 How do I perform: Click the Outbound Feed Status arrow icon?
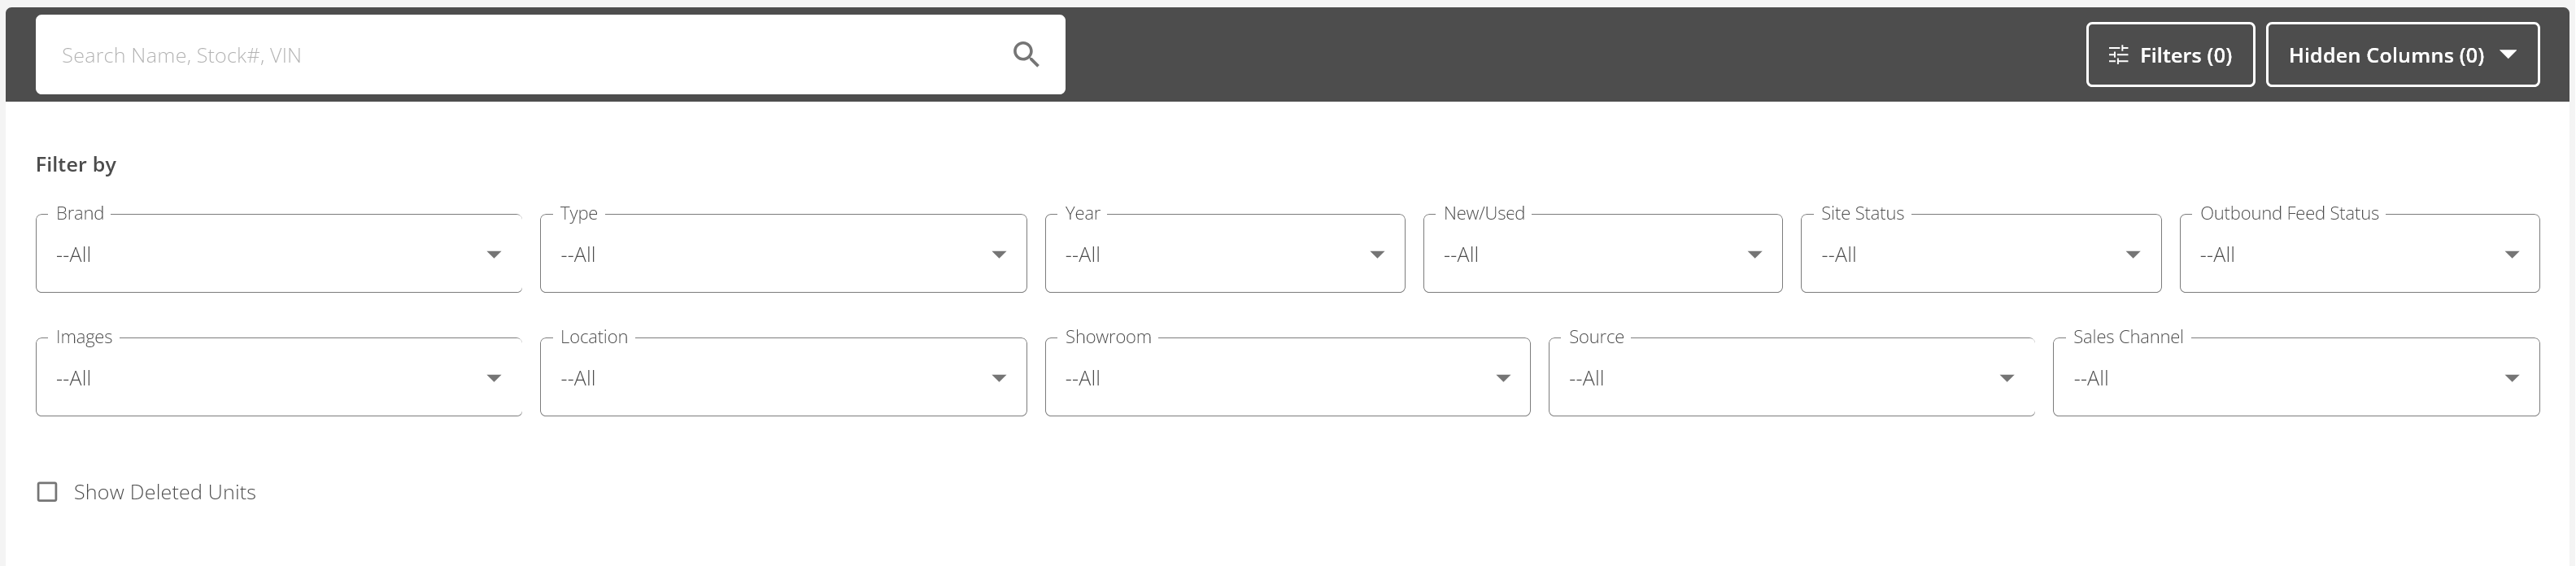pos(2510,254)
